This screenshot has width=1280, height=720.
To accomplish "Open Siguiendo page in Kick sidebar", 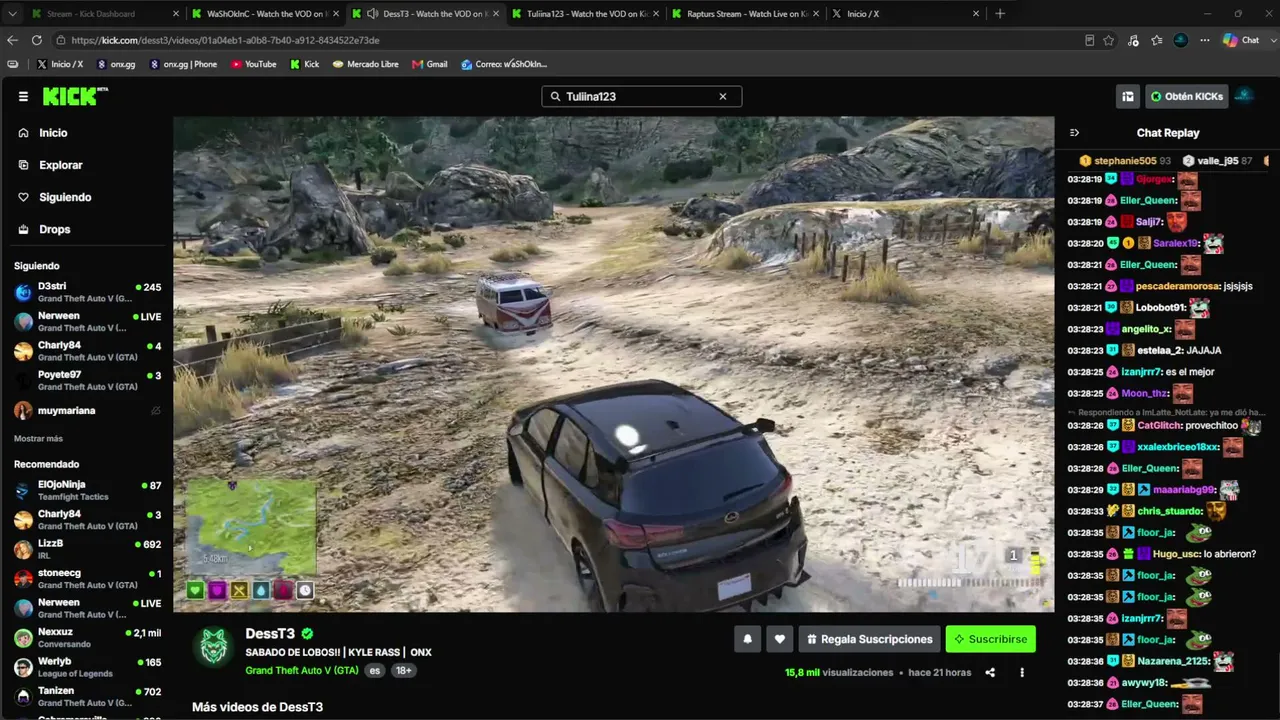I will pos(65,197).
